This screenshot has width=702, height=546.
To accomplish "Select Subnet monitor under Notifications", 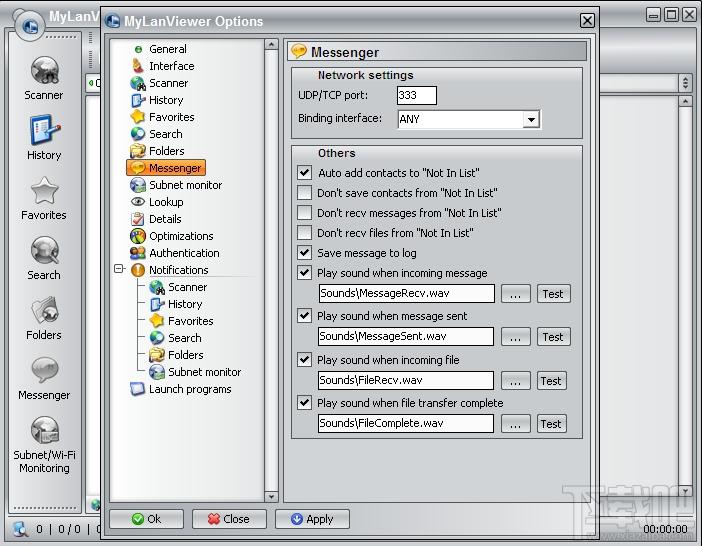I will coord(204,372).
